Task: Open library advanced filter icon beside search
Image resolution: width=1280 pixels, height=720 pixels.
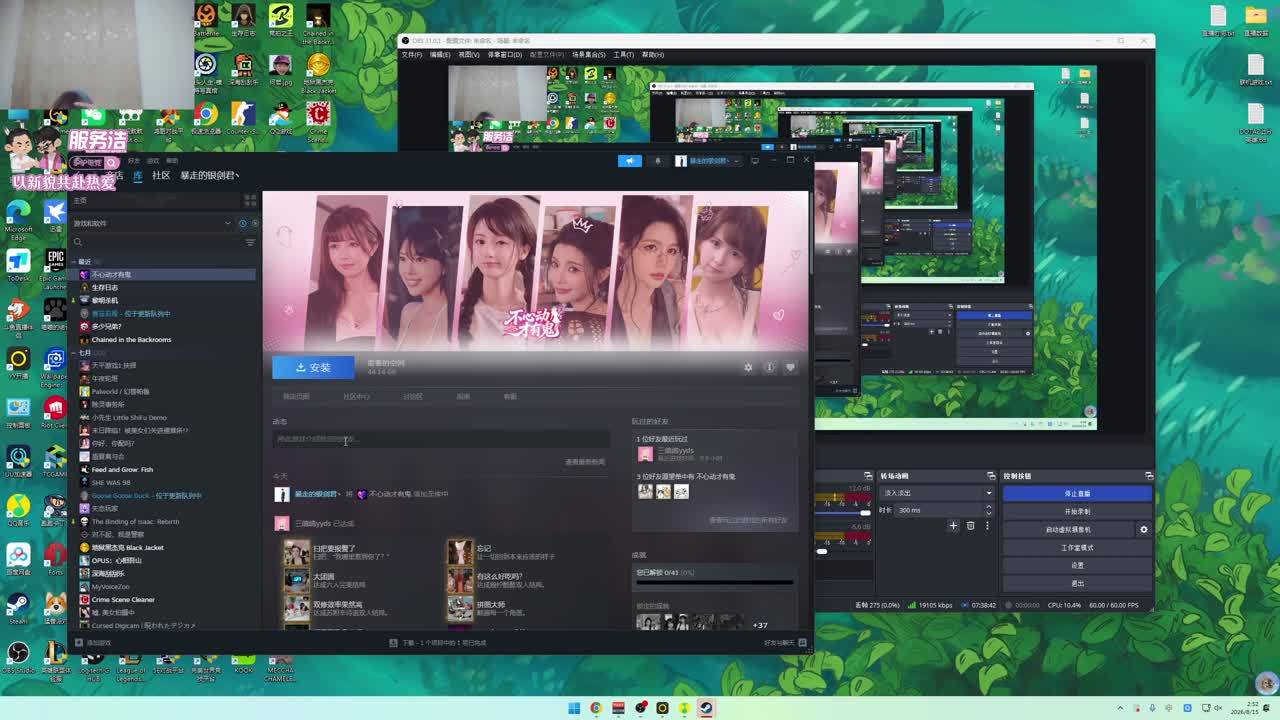Action: [250, 242]
